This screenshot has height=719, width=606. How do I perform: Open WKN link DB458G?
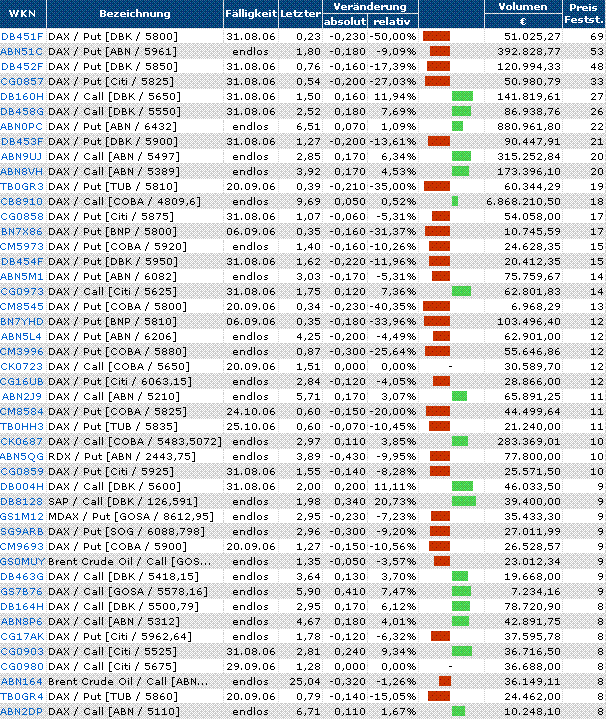[22, 111]
